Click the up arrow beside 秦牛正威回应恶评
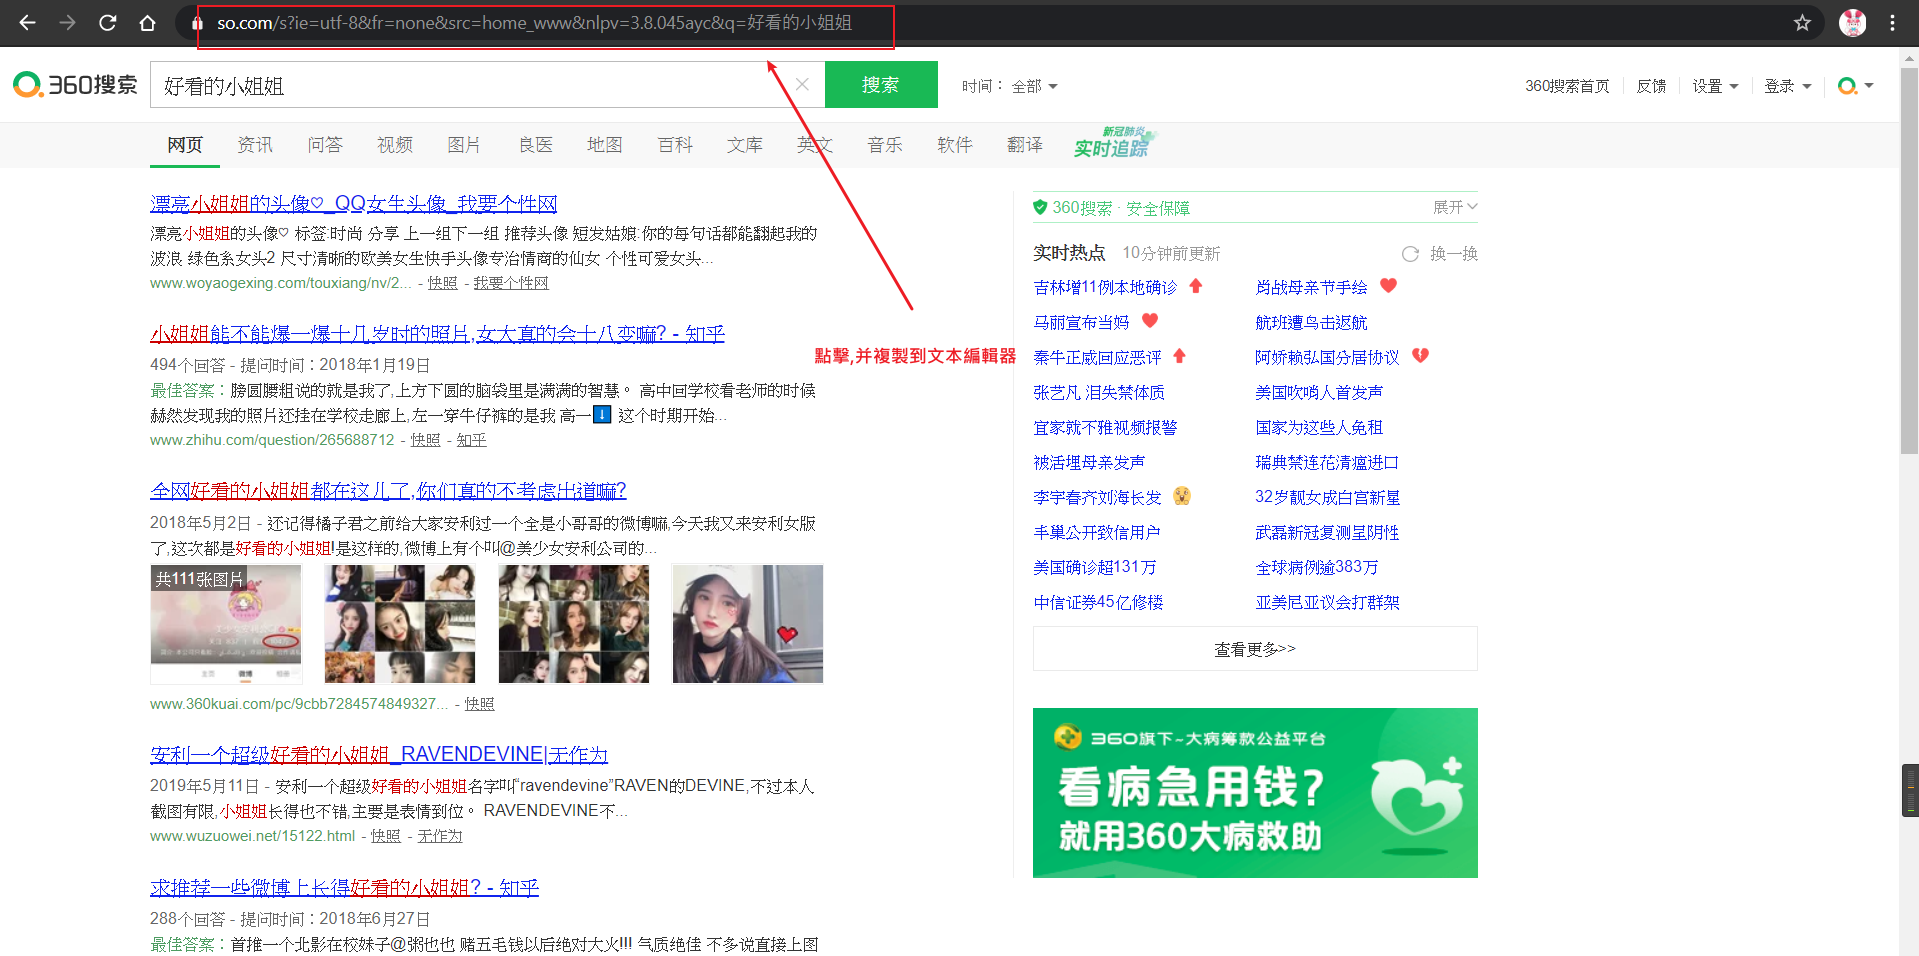Viewport: 1919px width, 956px height. pos(1179,356)
